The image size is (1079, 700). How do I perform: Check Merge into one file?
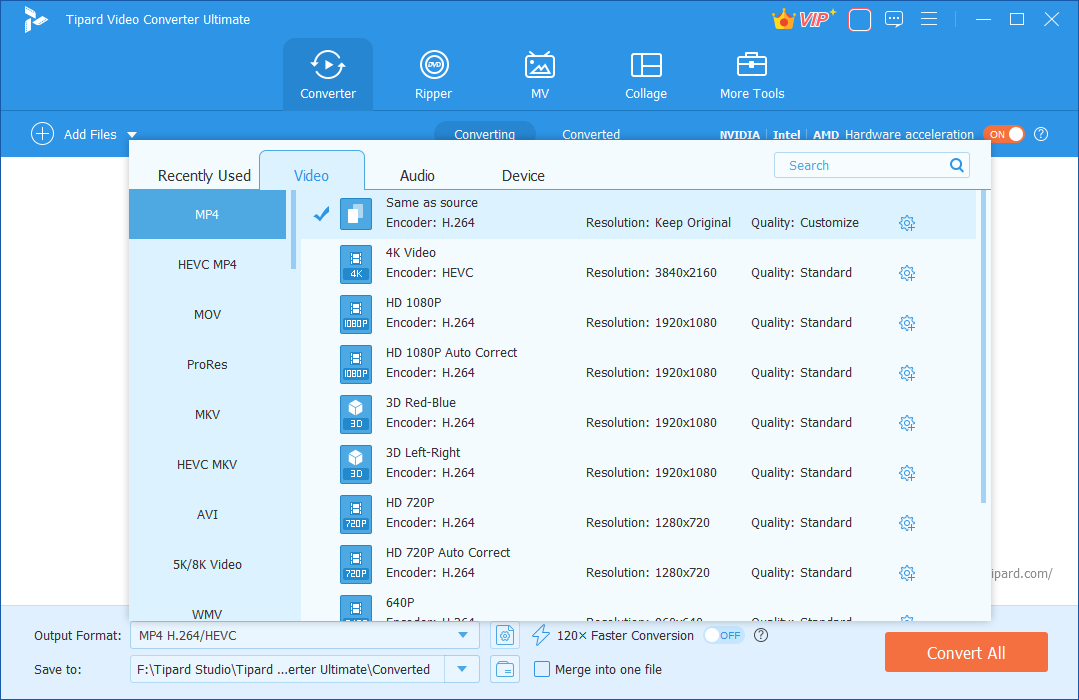542,669
